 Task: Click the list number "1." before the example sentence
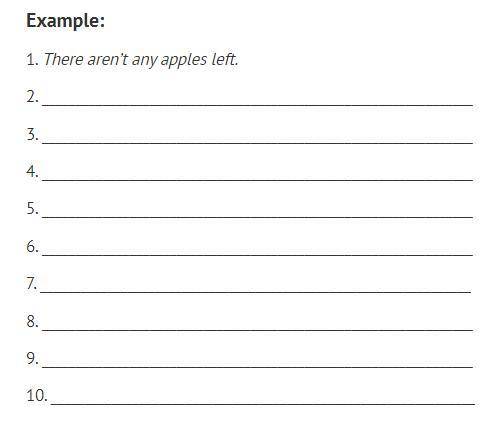(x=33, y=60)
